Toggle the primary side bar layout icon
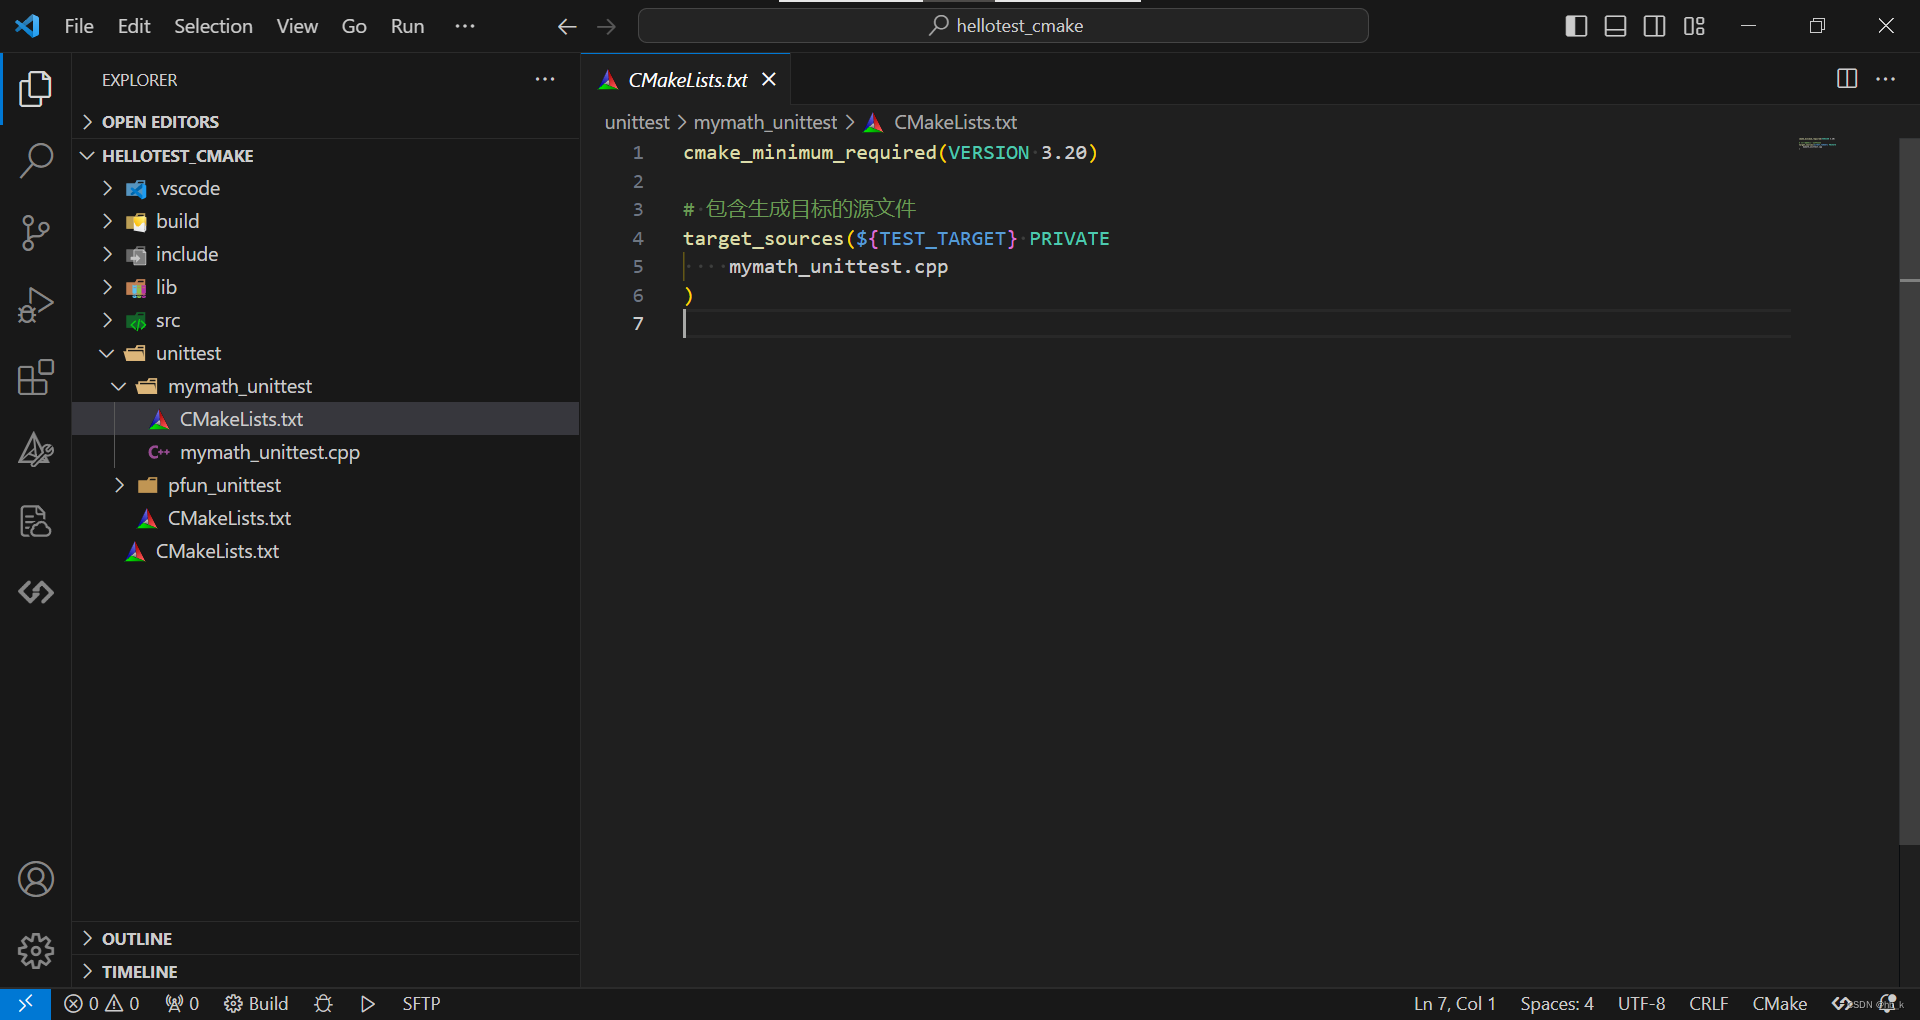The width and height of the screenshot is (1920, 1020). (x=1576, y=26)
